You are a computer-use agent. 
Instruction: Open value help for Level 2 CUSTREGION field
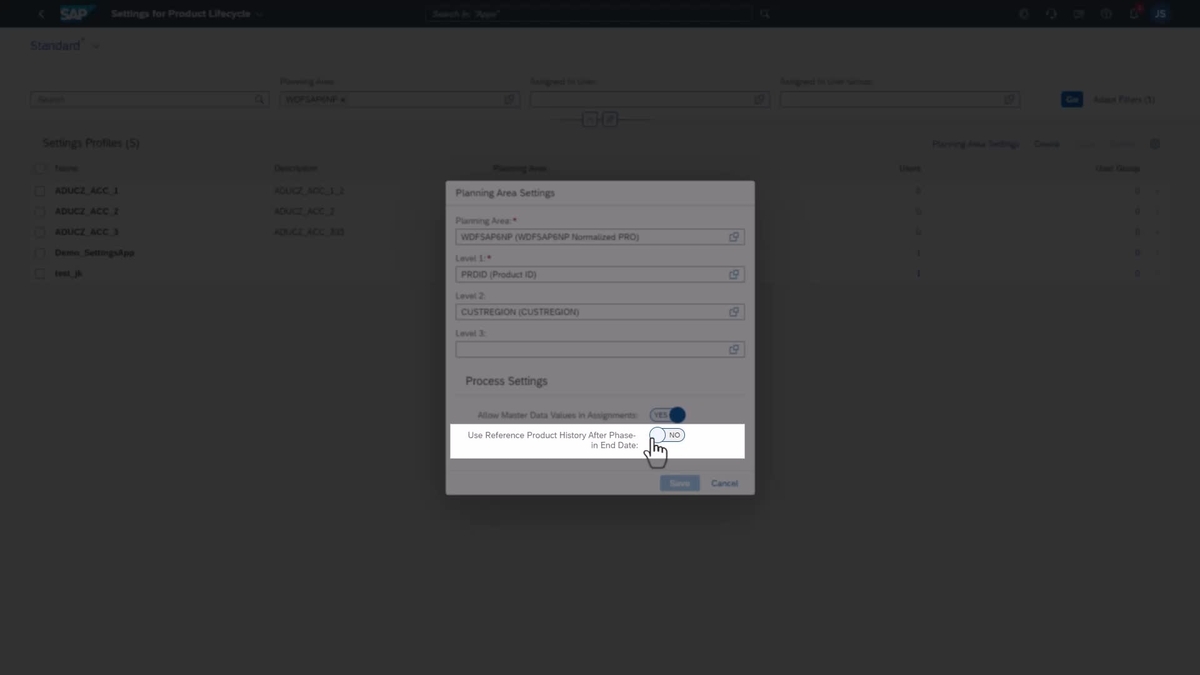click(735, 311)
